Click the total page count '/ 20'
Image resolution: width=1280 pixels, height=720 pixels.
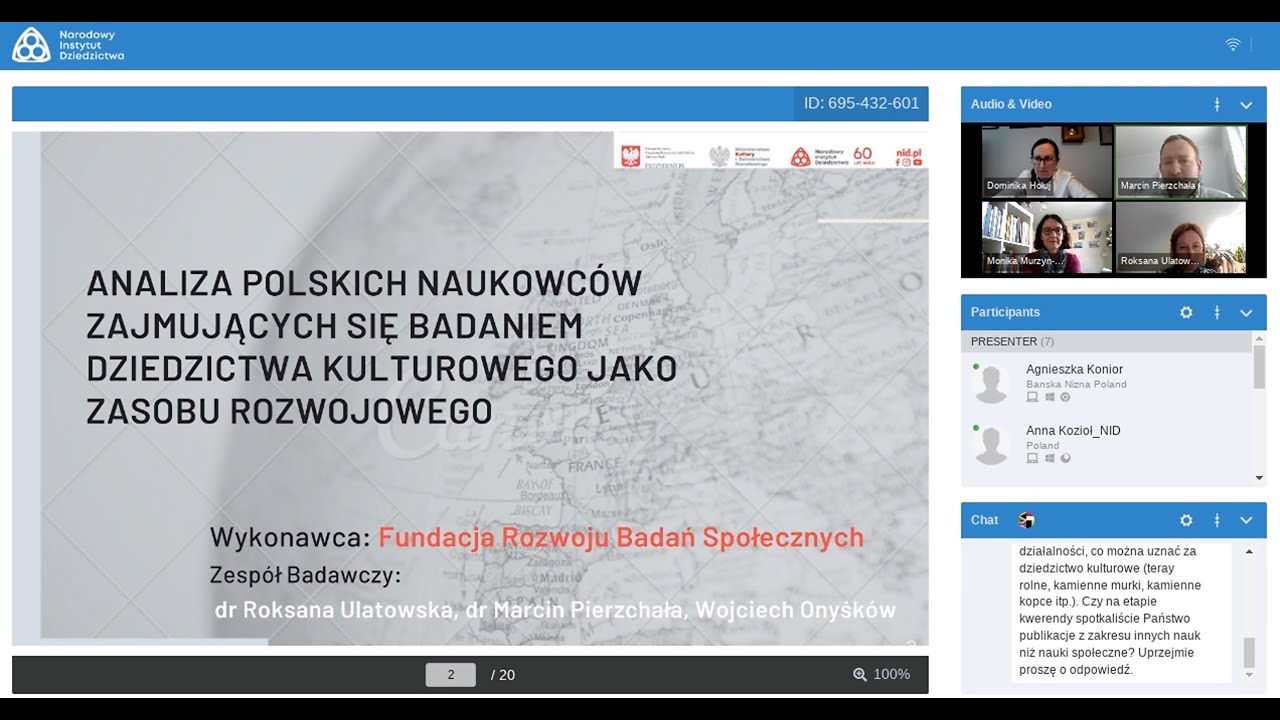tap(503, 675)
